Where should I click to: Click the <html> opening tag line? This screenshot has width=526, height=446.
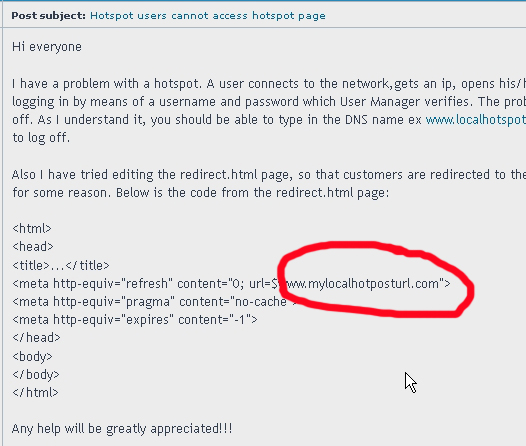click(x=32, y=229)
